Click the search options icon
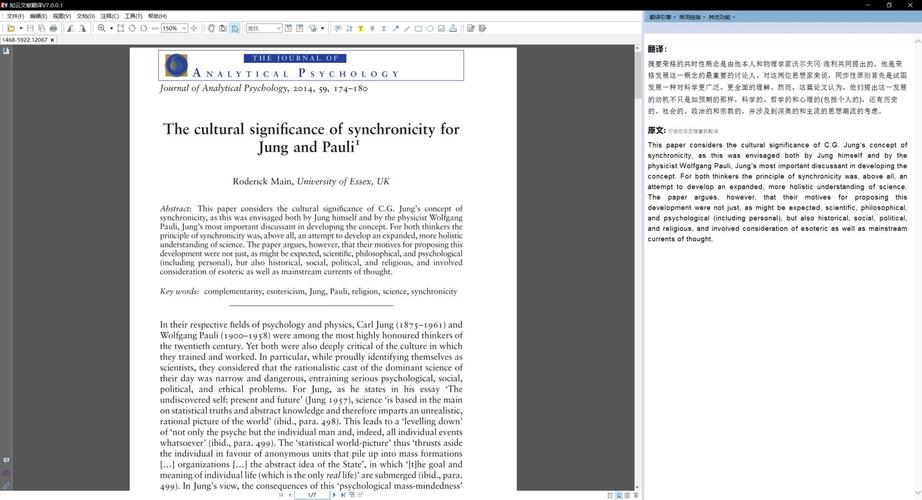922x500 pixels. click(x=313, y=28)
